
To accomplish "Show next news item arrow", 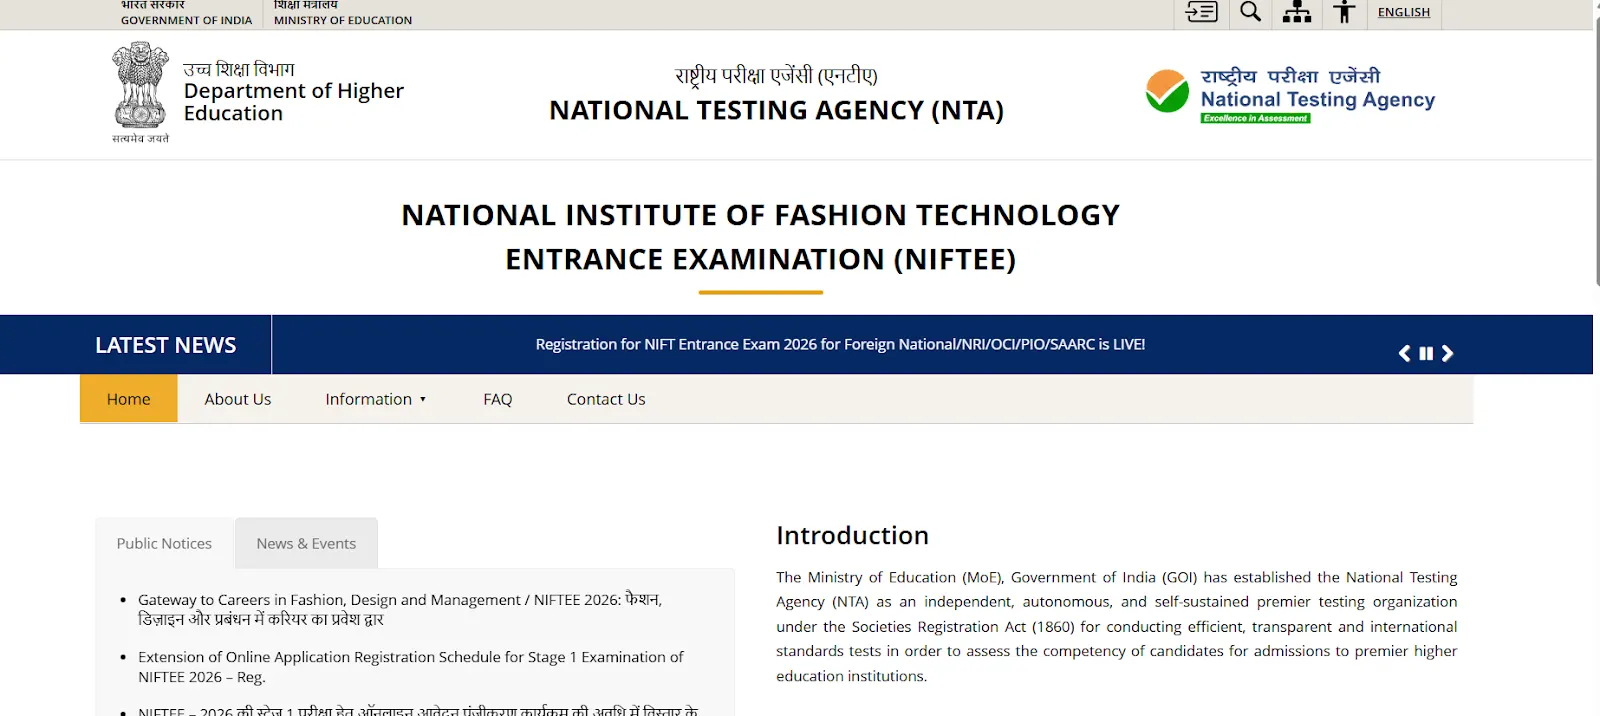I will (x=1447, y=353).
